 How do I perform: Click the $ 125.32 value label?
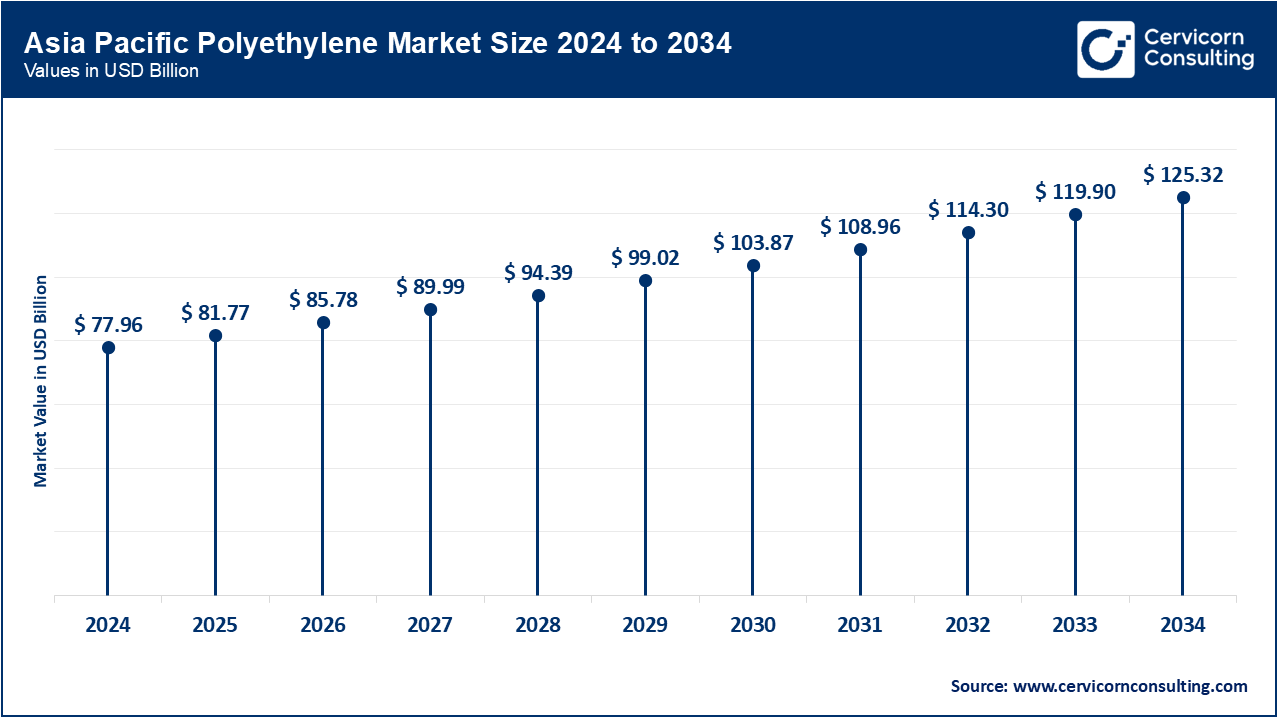(1184, 174)
